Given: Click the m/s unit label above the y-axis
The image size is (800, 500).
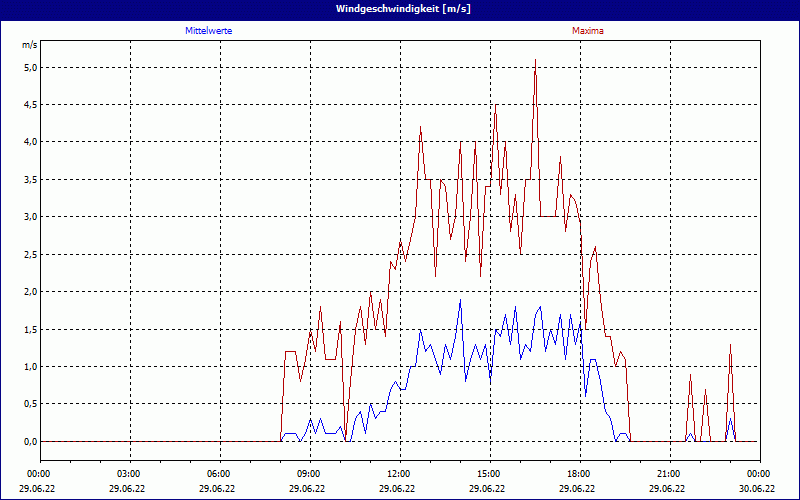Looking at the screenshot, I should point(28,45).
